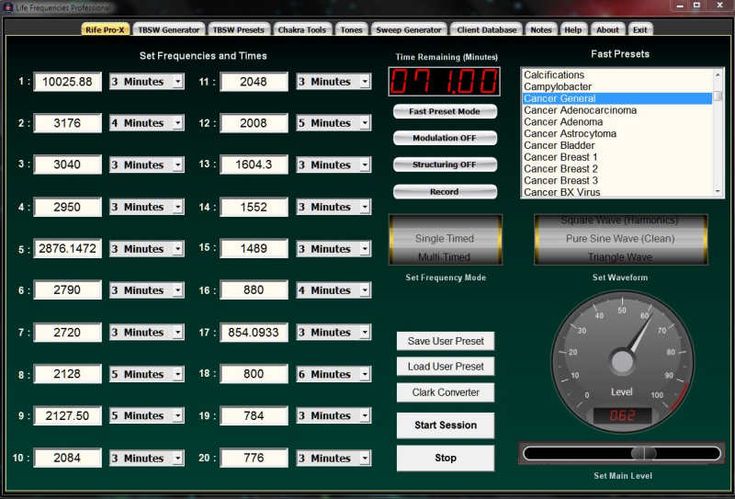This screenshot has width=735, height=499.
Task: Switch to the TBSW Generator tab
Action: coord(169,30)
